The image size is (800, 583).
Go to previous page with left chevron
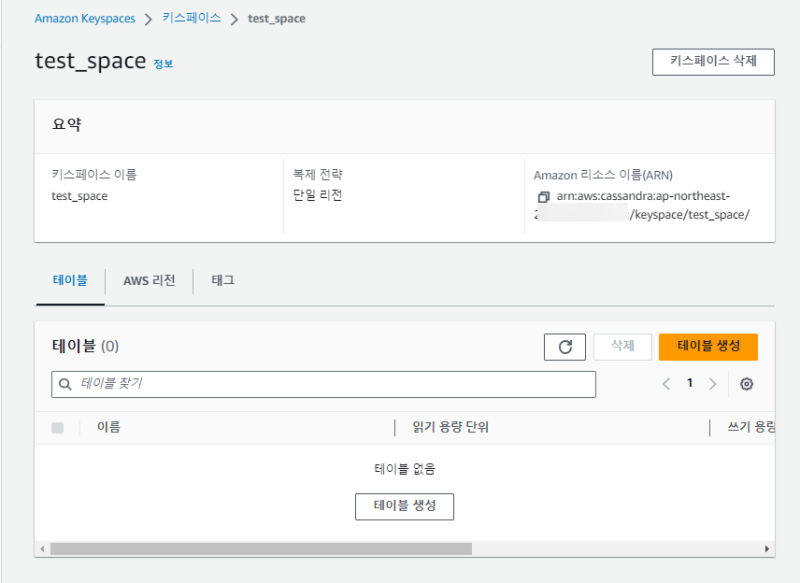click(x=666, y=384)
